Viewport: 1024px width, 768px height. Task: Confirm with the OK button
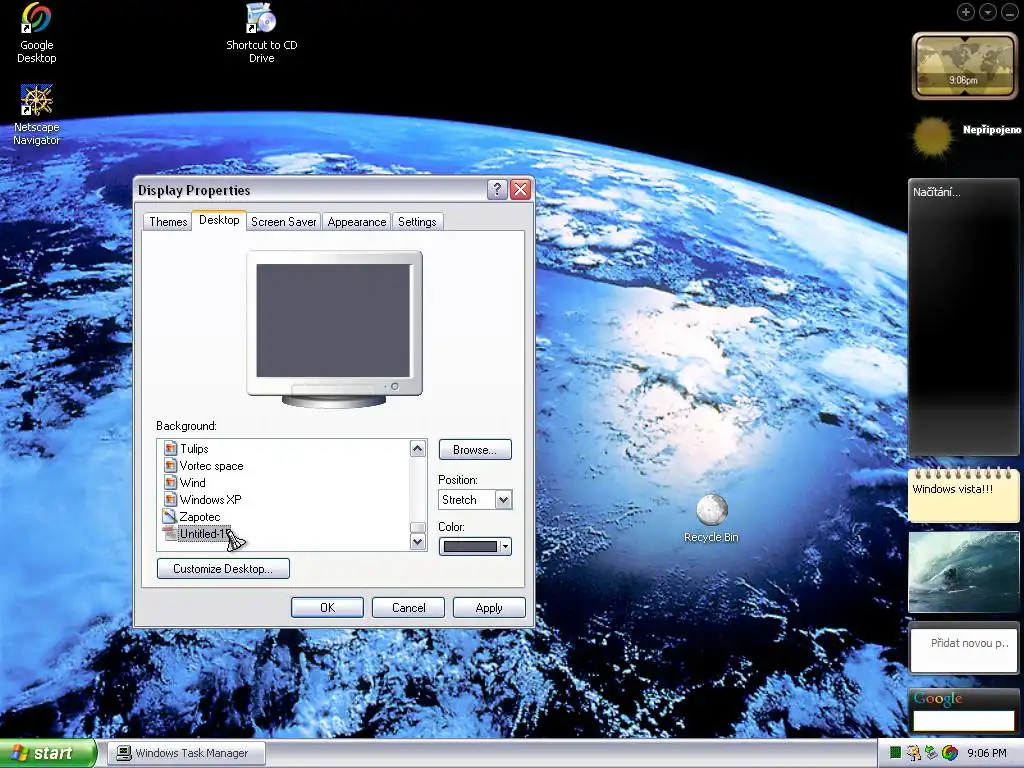(x=327, y=607)
